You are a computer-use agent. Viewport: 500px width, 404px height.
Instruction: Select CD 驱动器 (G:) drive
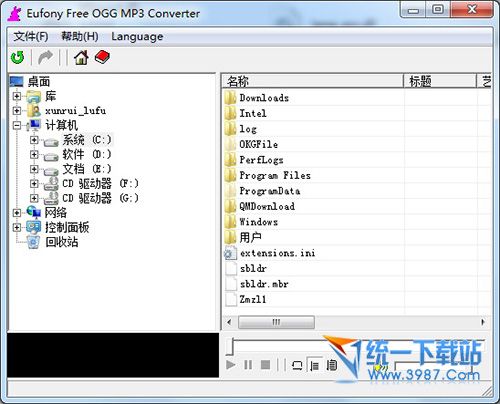[100, 198]
